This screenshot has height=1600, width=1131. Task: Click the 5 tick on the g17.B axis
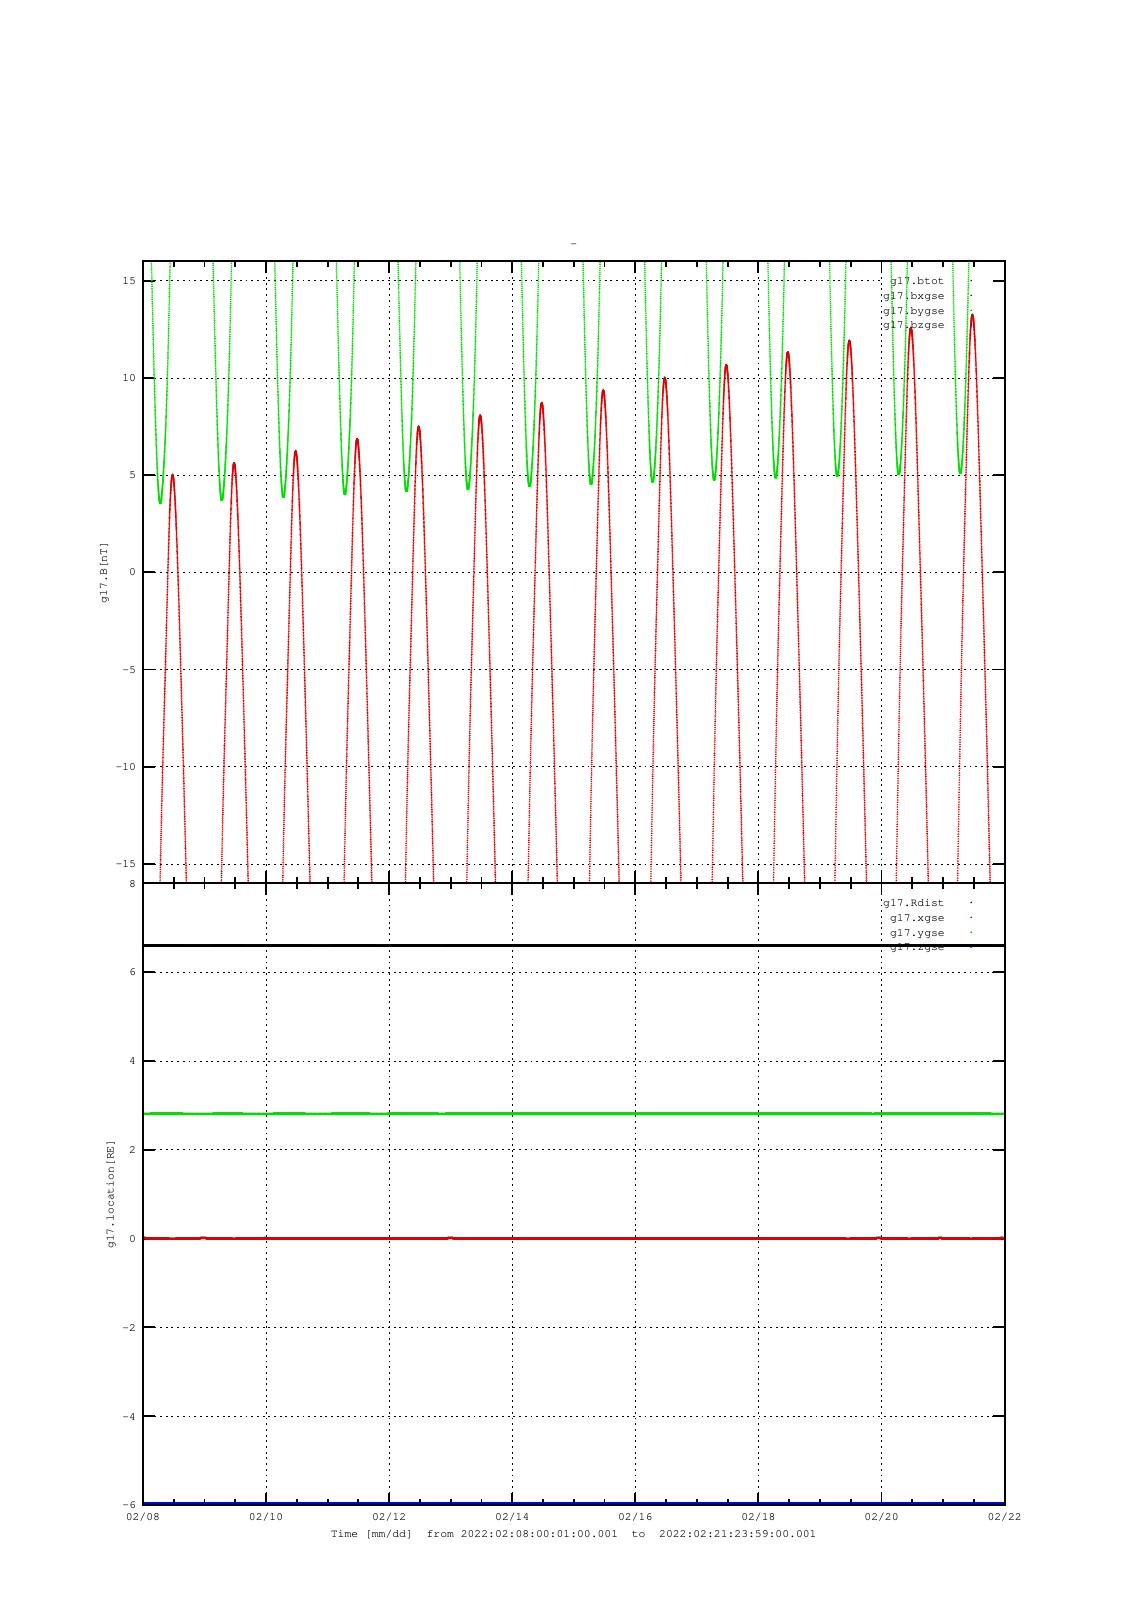coord(132,475)
